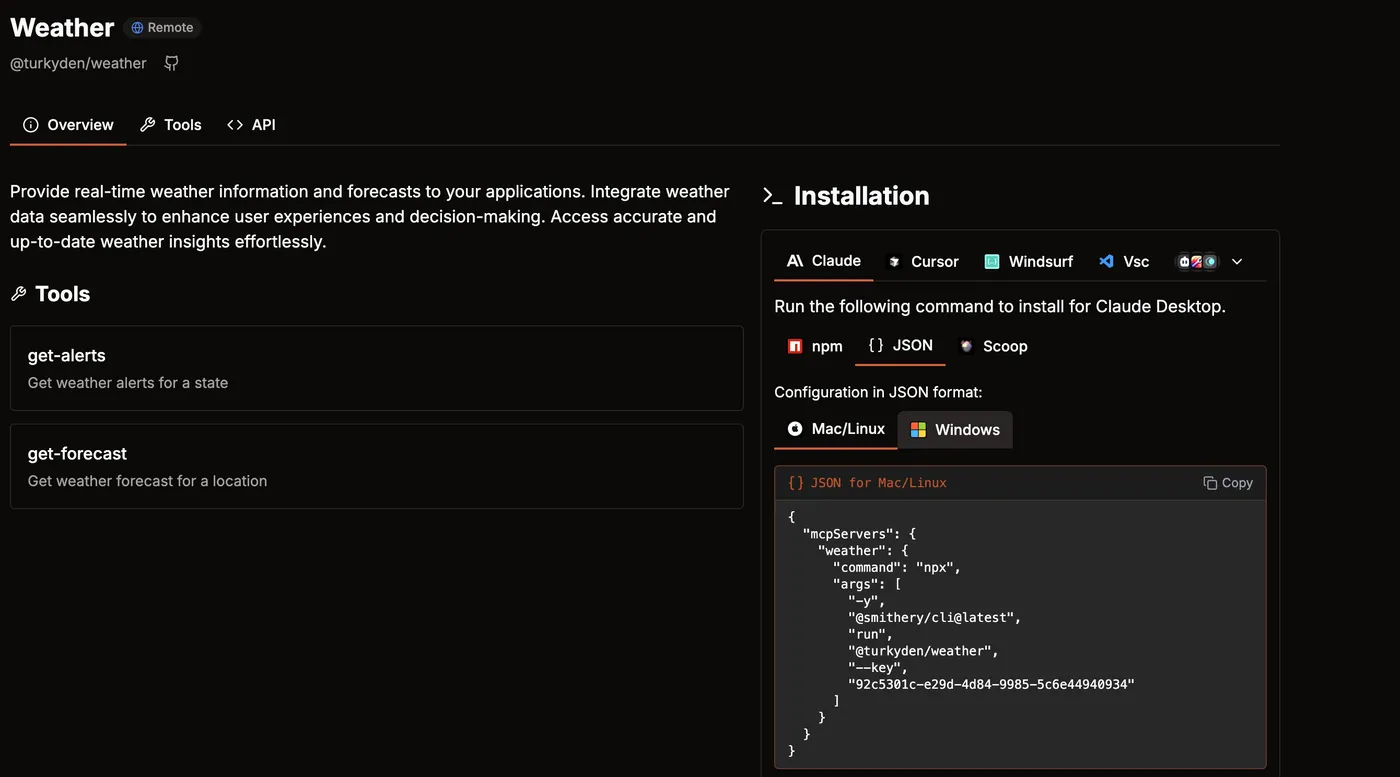Select the Cursor installation tab
The image size is (1400, 777).
tap(923, 262)
